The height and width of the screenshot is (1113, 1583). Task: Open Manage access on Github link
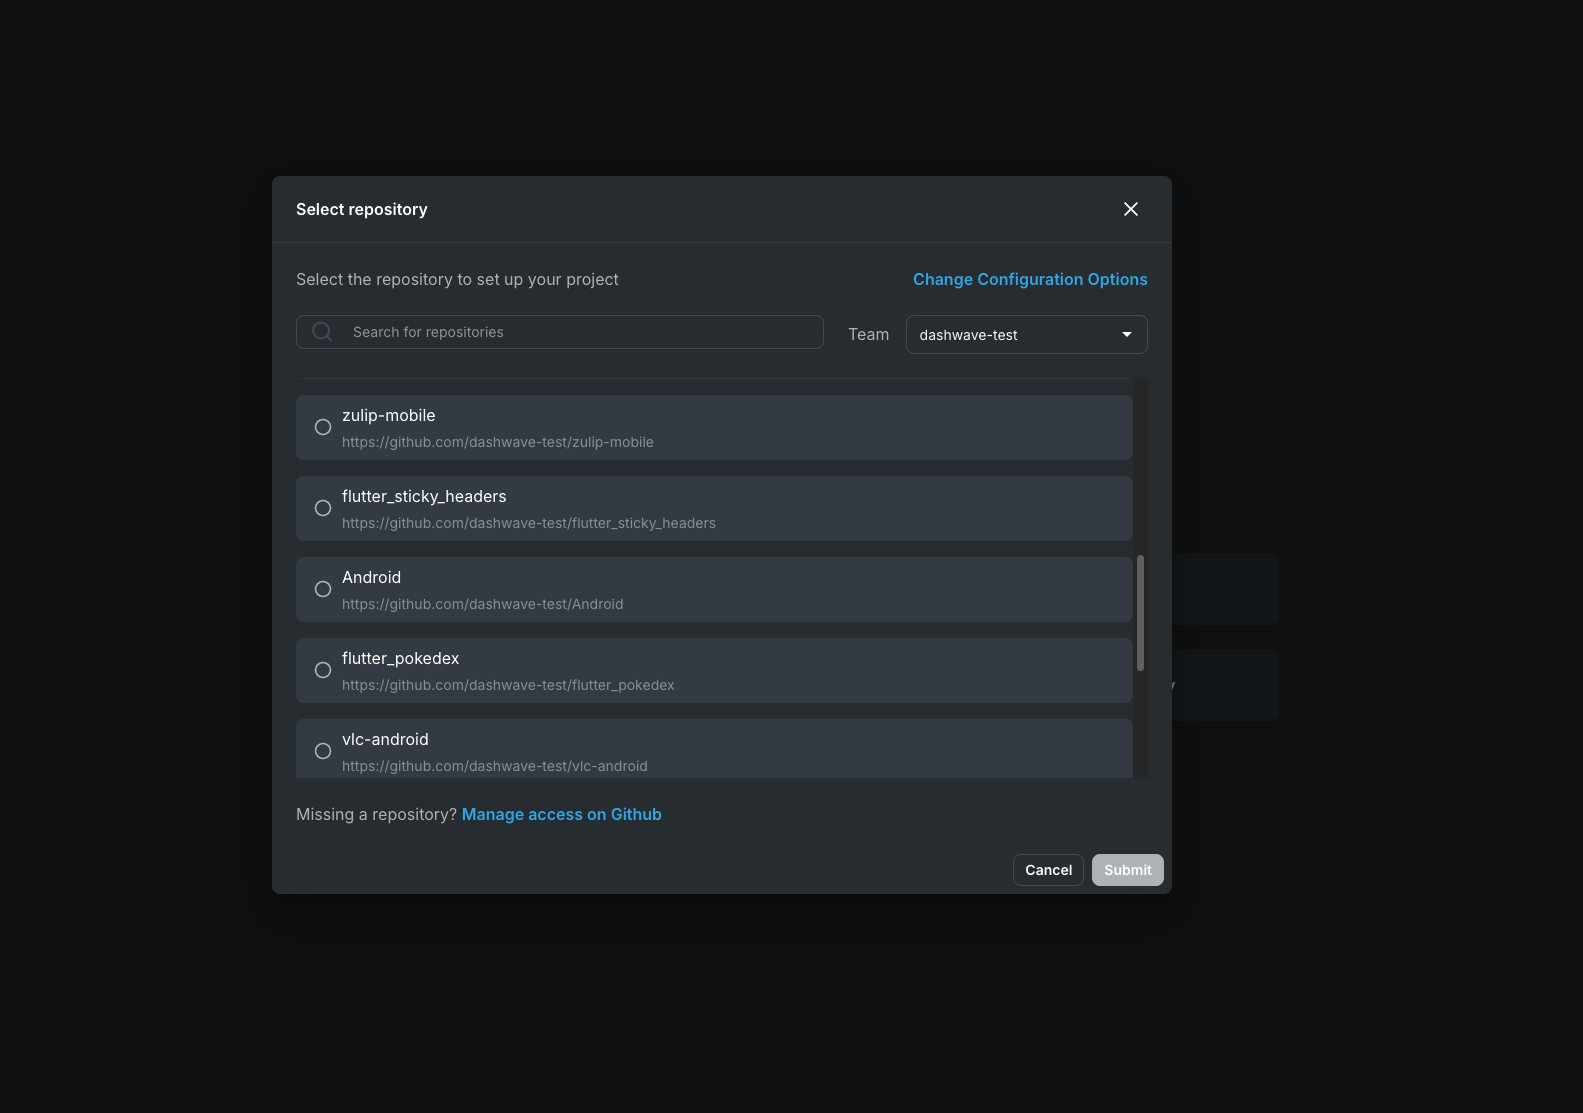[x=561, y=814]
